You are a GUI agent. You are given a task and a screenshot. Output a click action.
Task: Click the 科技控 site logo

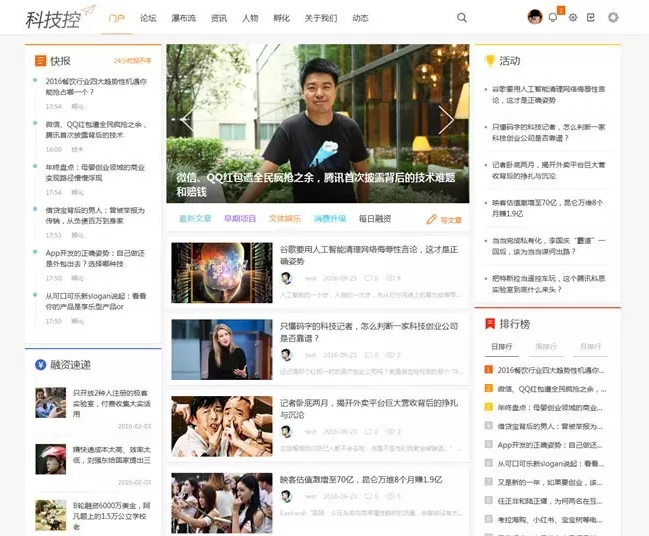point(53,17)
